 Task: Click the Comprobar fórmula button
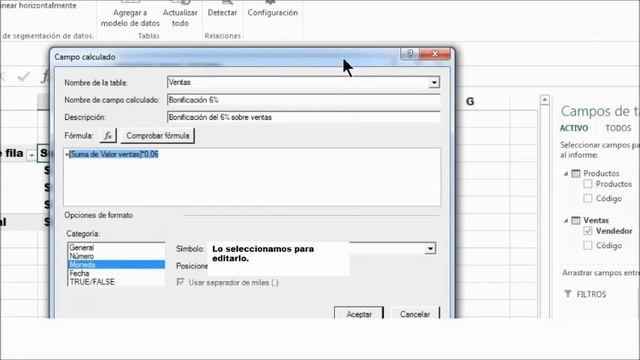click(x=158, y=136)
